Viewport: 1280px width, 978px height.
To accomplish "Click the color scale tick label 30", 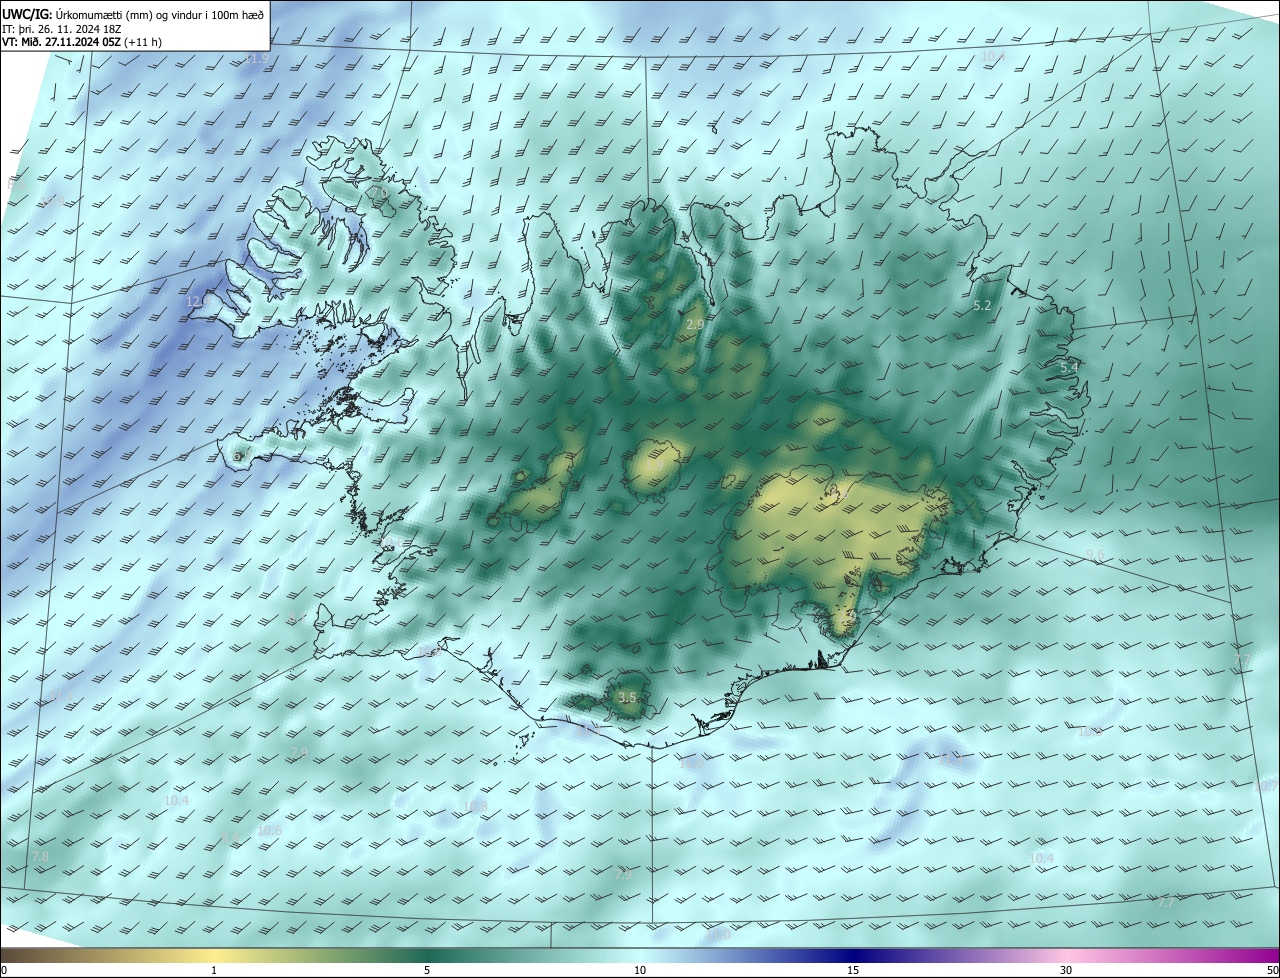I will (1066, 971).
